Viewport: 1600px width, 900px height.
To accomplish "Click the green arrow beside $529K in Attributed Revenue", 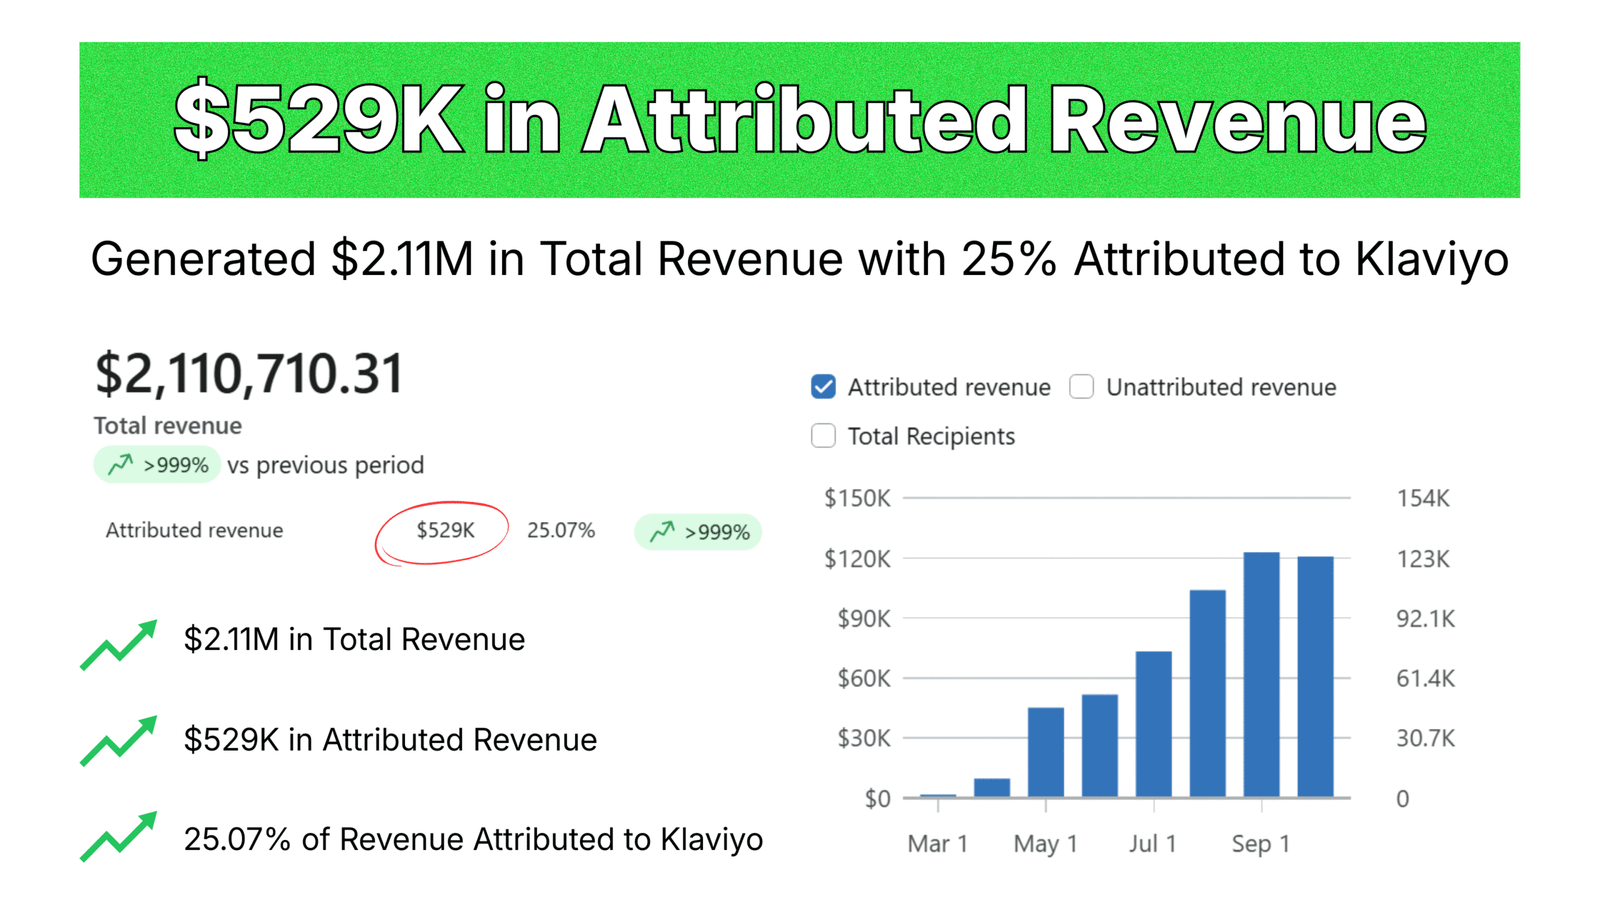I will coord(119,741).
